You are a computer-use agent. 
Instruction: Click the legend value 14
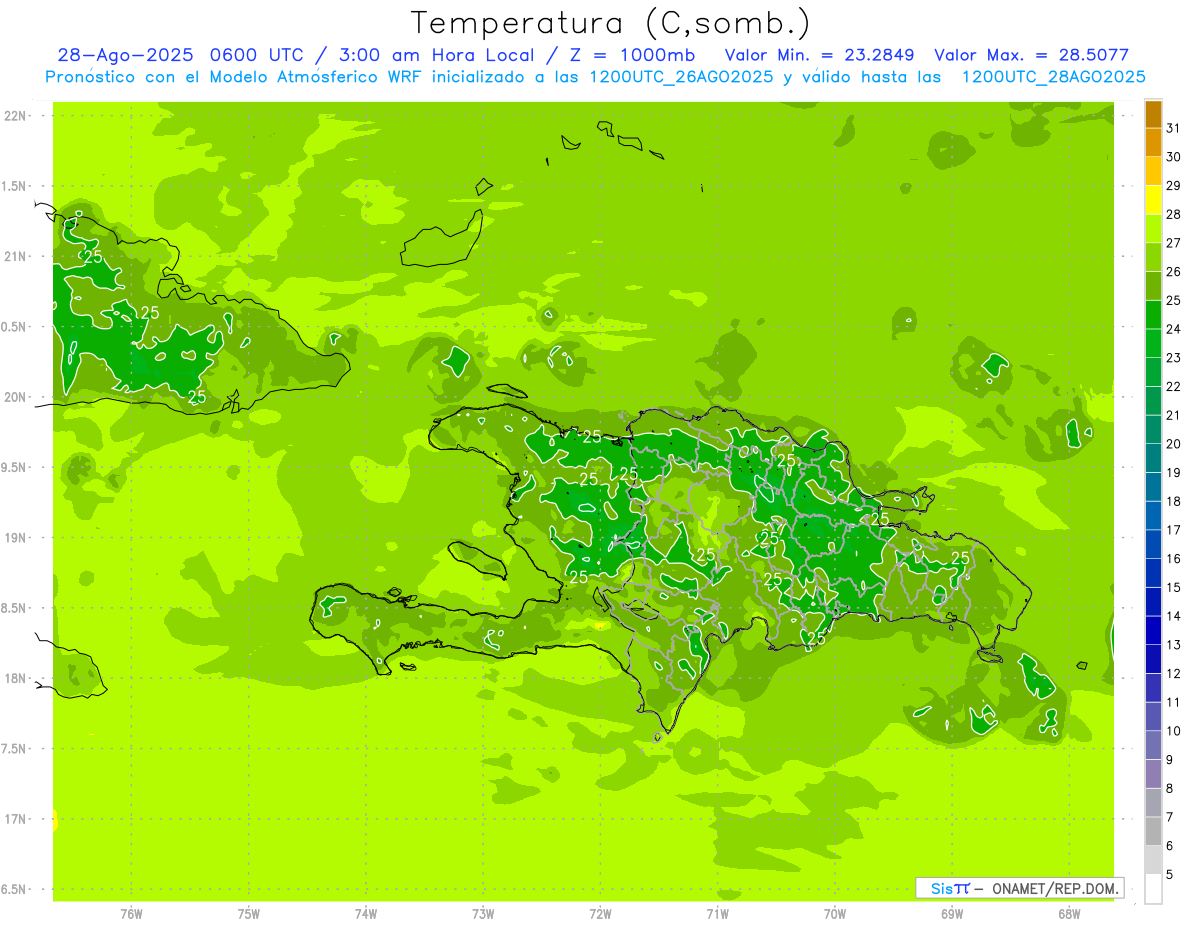point(1173,616)
